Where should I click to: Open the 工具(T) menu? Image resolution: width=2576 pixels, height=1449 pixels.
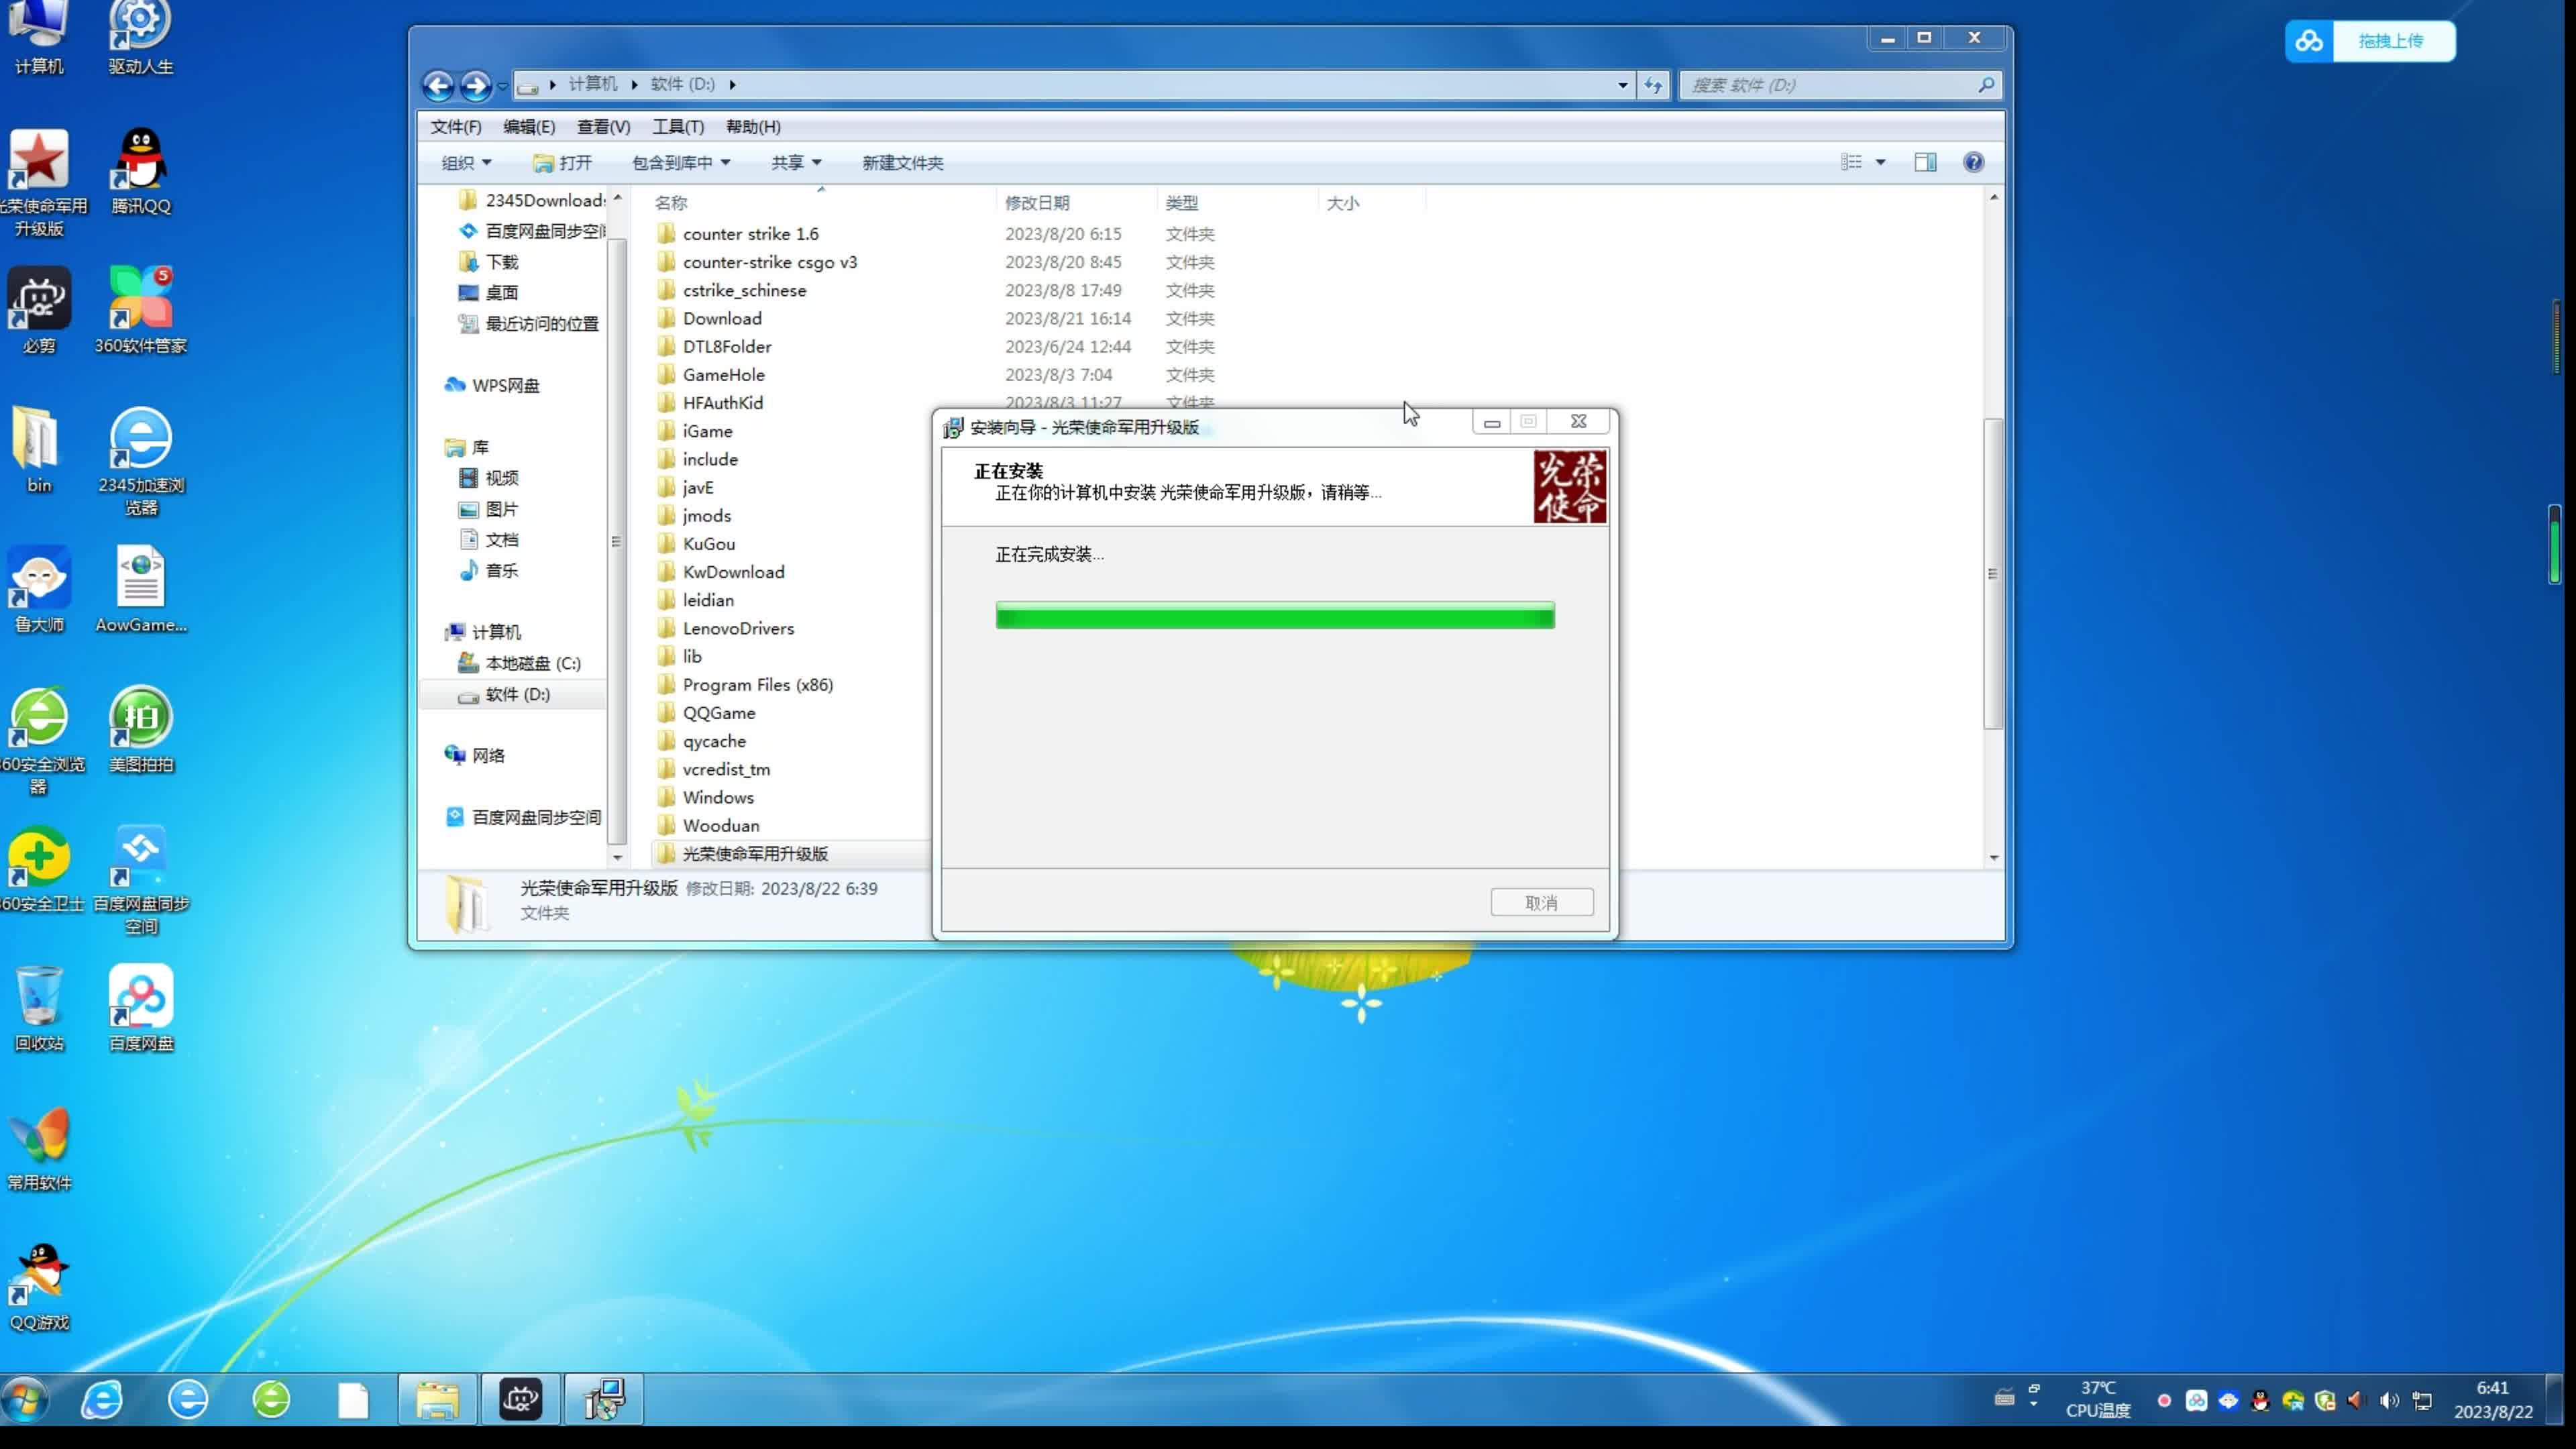[x=678, y=127]
